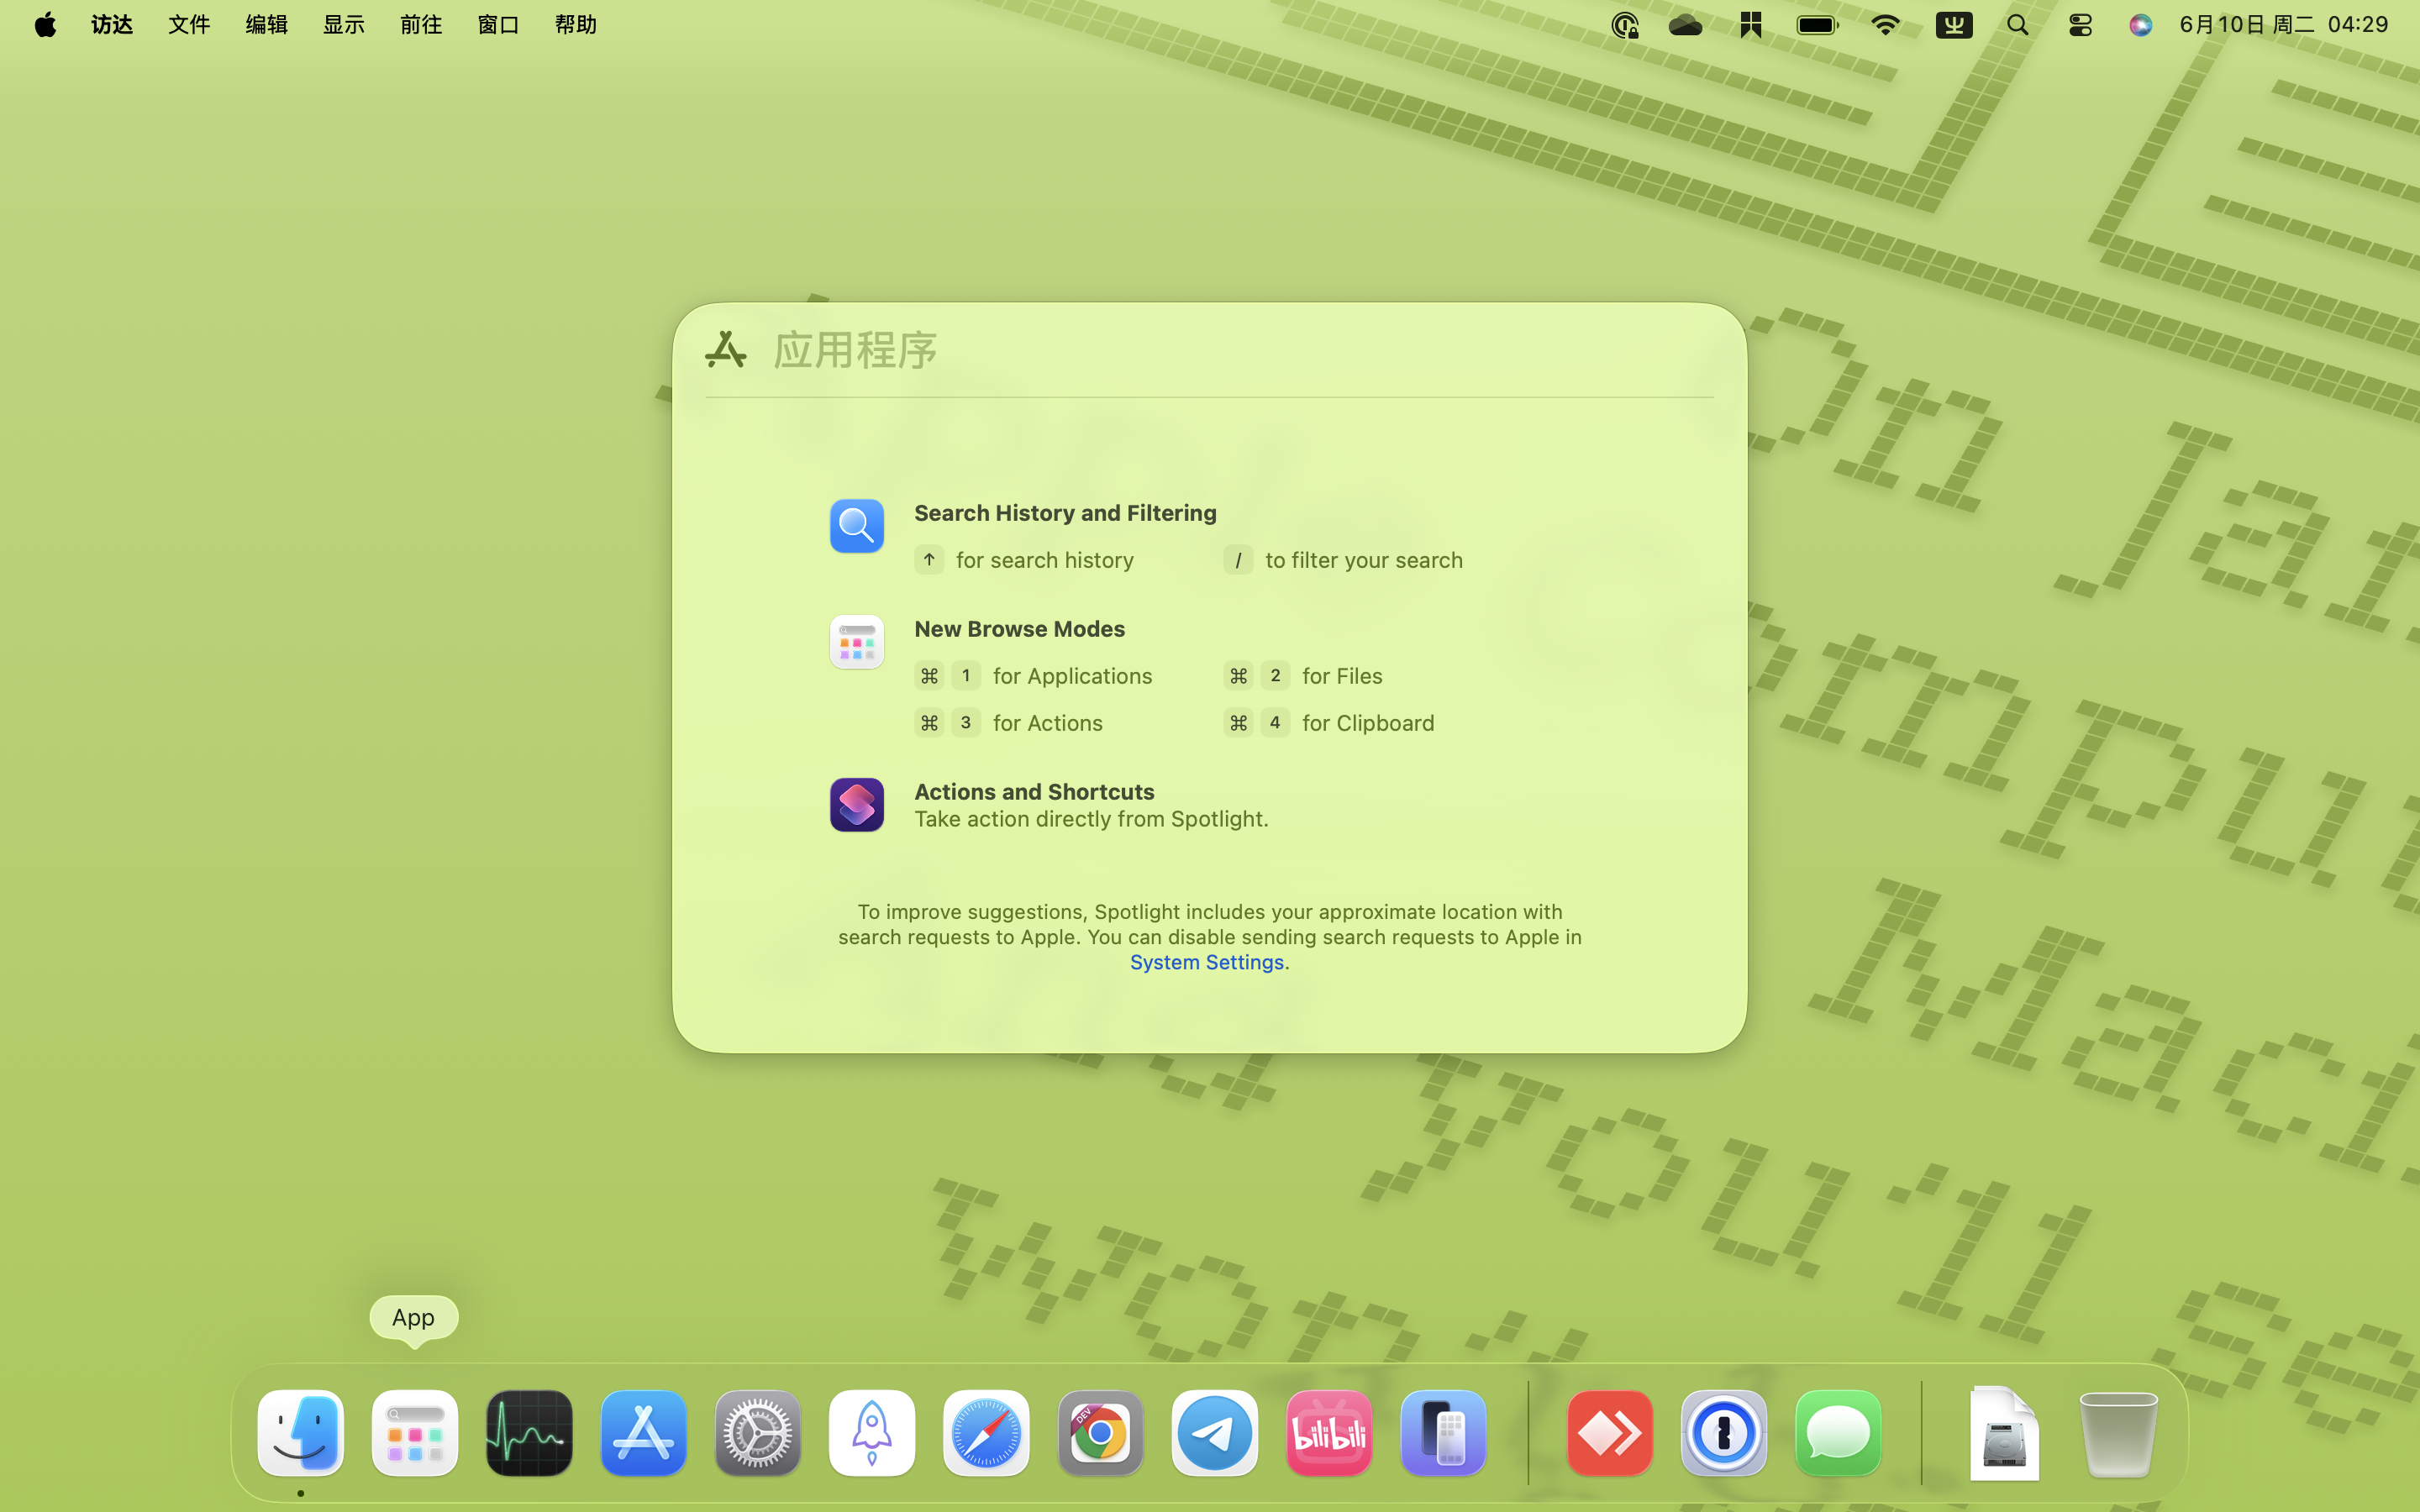Open Control Center in menu bar
The height and width of the screenshot is (1512, 2420).
[2080, 24]
